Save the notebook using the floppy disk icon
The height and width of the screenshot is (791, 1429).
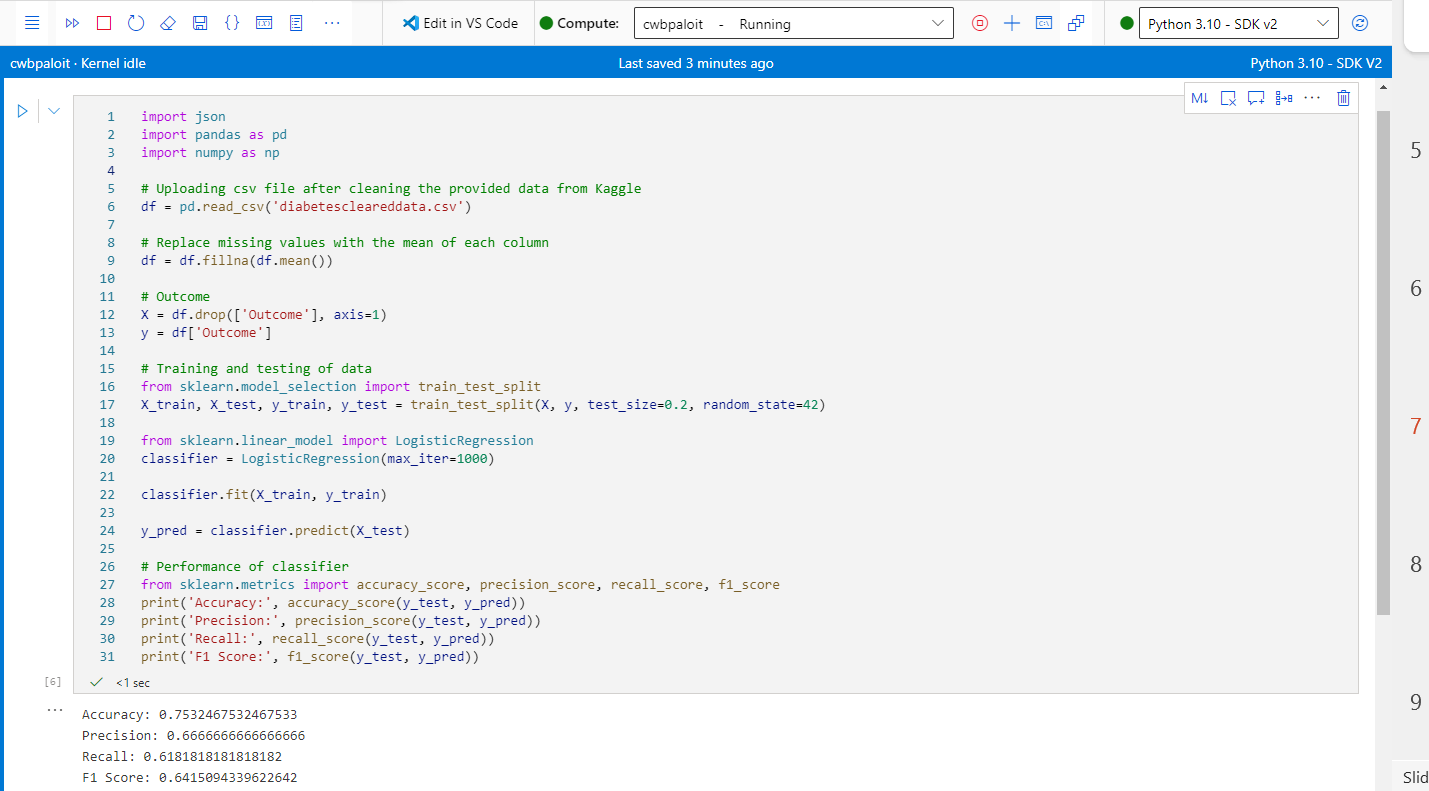click(200, 23)
